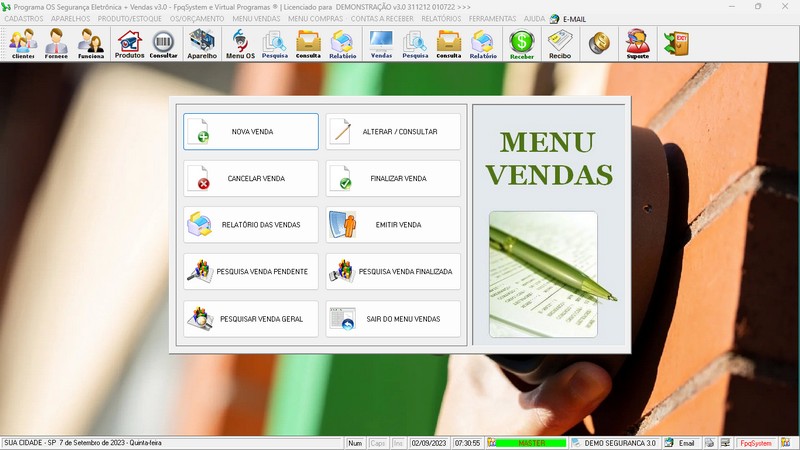Click the DEMO SEGURANCA 3.0 status text

click(620, 443)
